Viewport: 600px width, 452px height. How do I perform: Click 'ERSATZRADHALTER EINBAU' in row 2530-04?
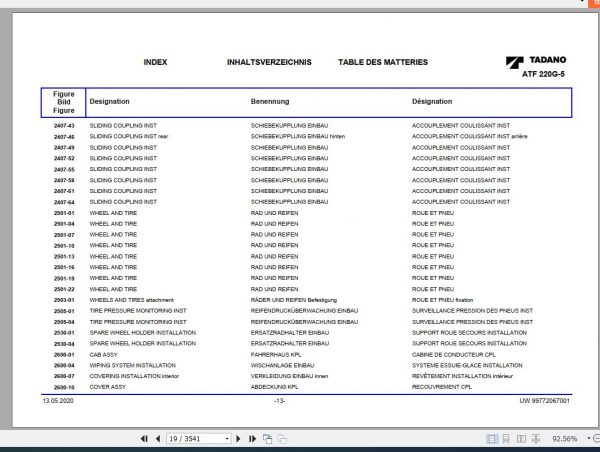pos(290,343)
